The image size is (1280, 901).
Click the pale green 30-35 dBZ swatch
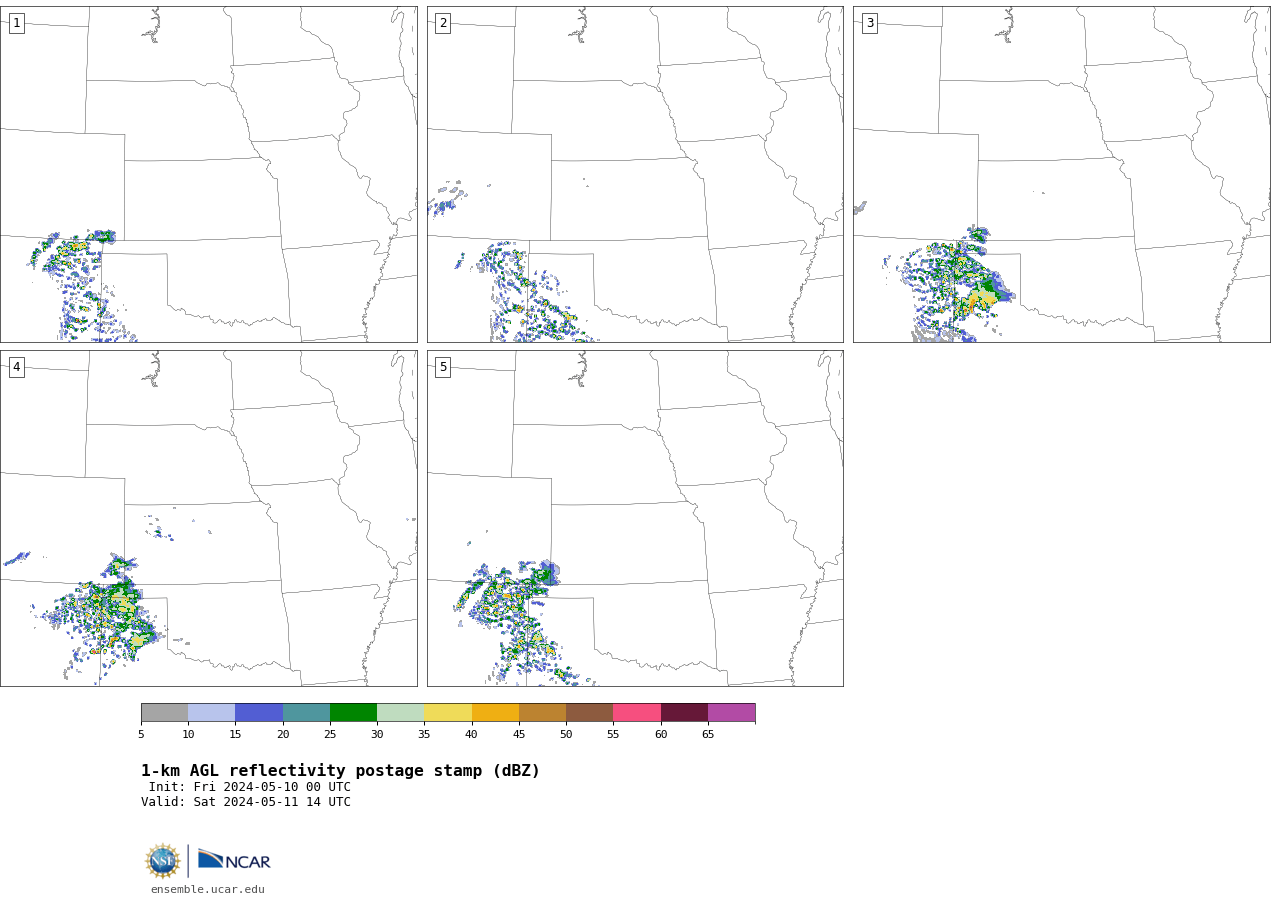coord(400,712)
